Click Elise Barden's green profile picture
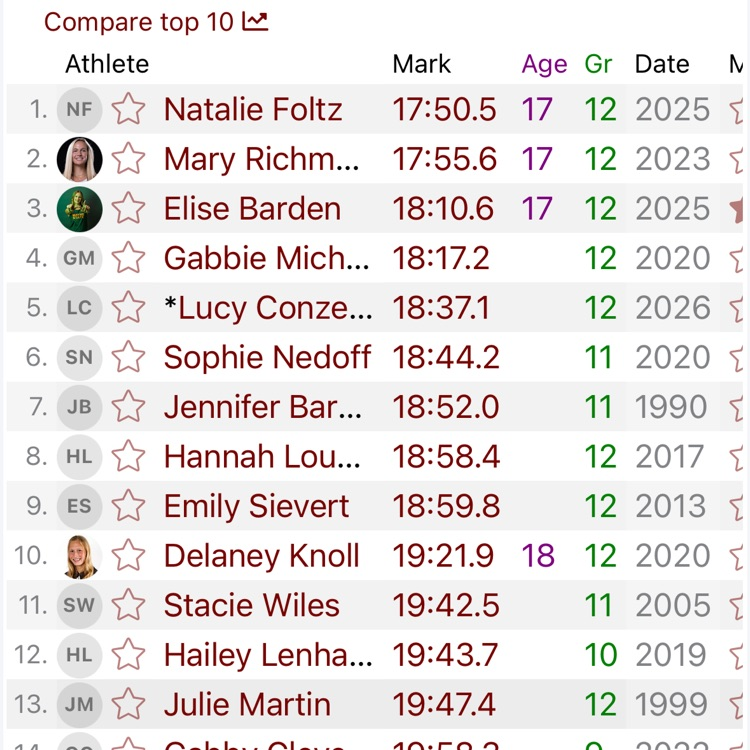 pyautogui.click(x=79, y=209)
